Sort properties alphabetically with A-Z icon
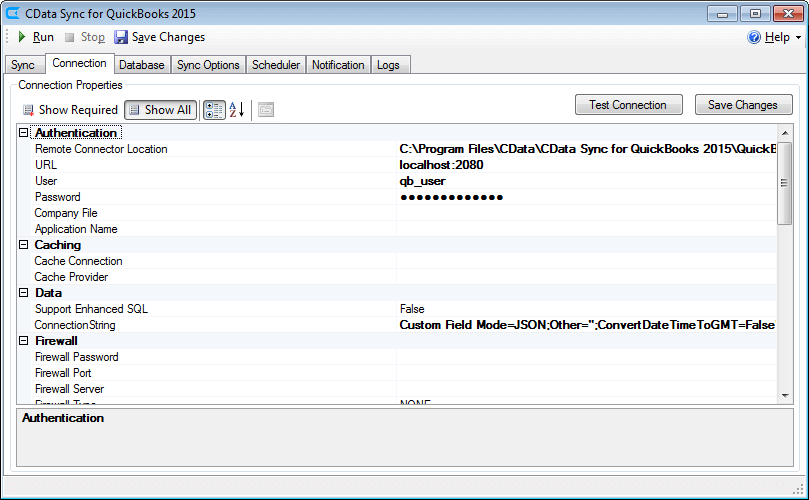809x500 pixels. click(237, 110)
